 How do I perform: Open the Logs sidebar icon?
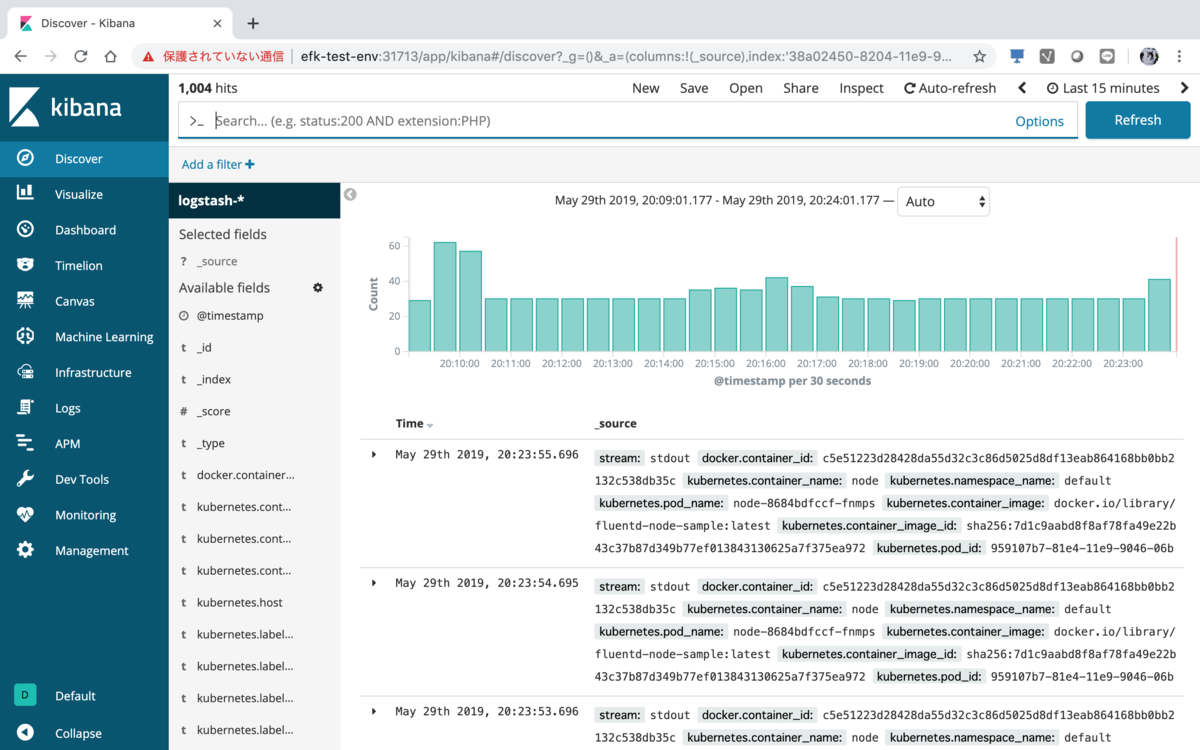pos(26,408)
